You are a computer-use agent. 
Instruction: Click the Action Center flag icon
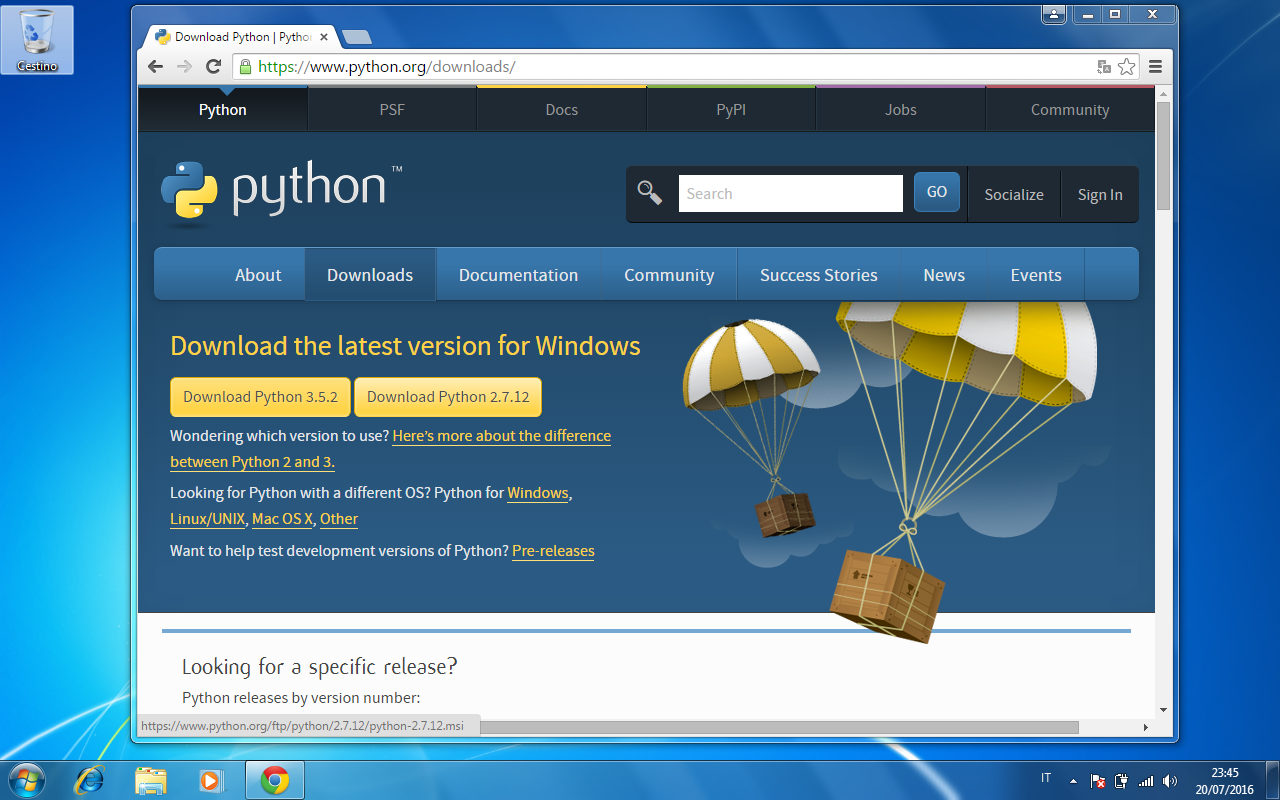(1097, 780)
